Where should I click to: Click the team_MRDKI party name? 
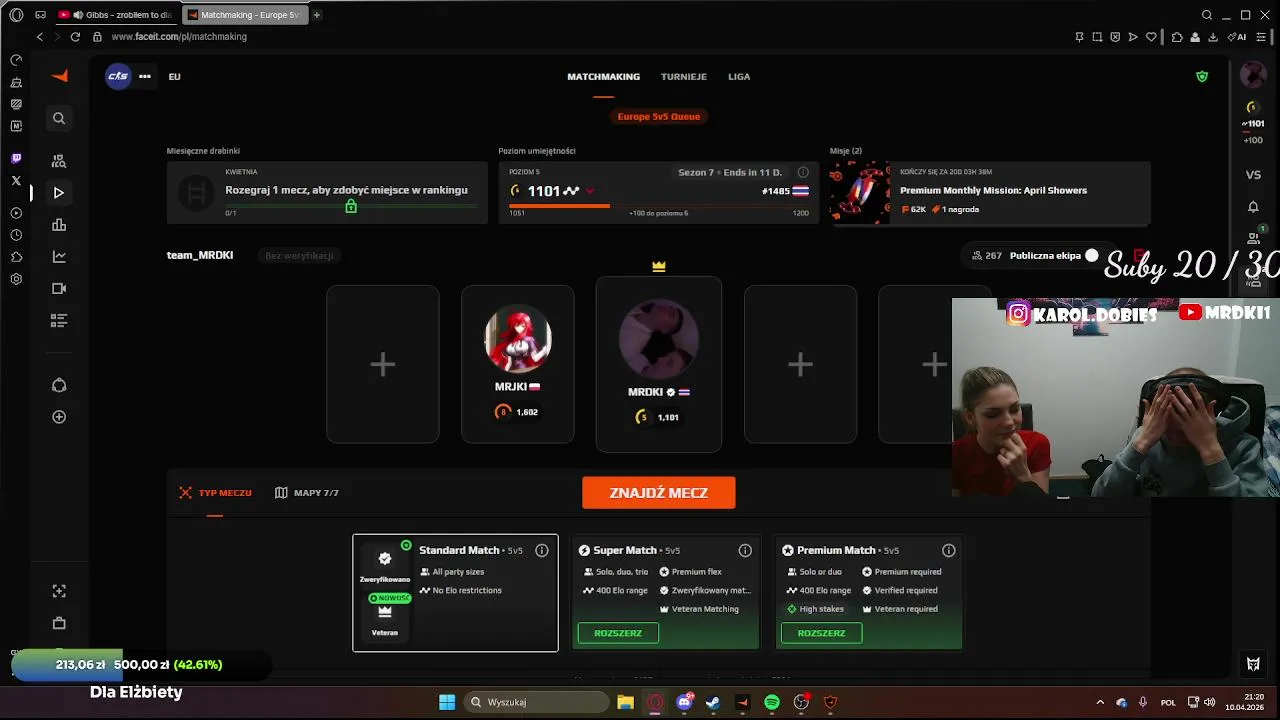tap(200, 255)
